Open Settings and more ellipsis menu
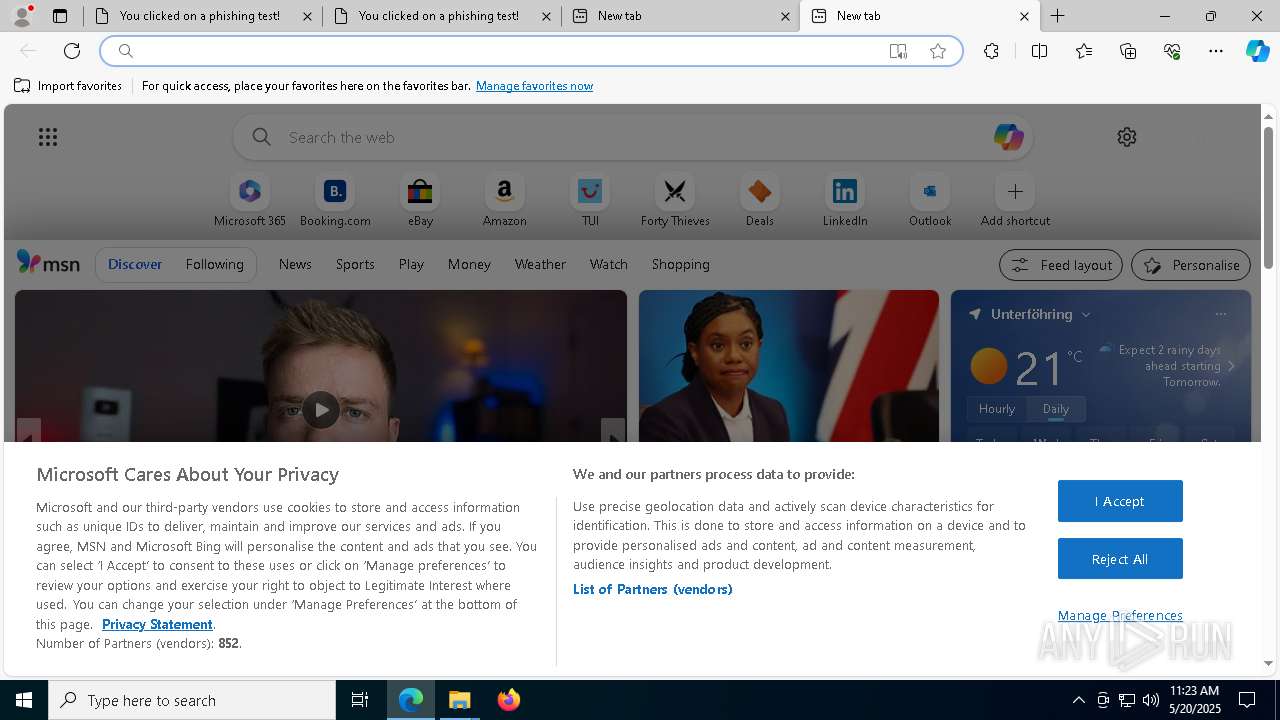The width and height of the screenshot is (1280, 720). pyautogui.click(x=1216, y=51)
